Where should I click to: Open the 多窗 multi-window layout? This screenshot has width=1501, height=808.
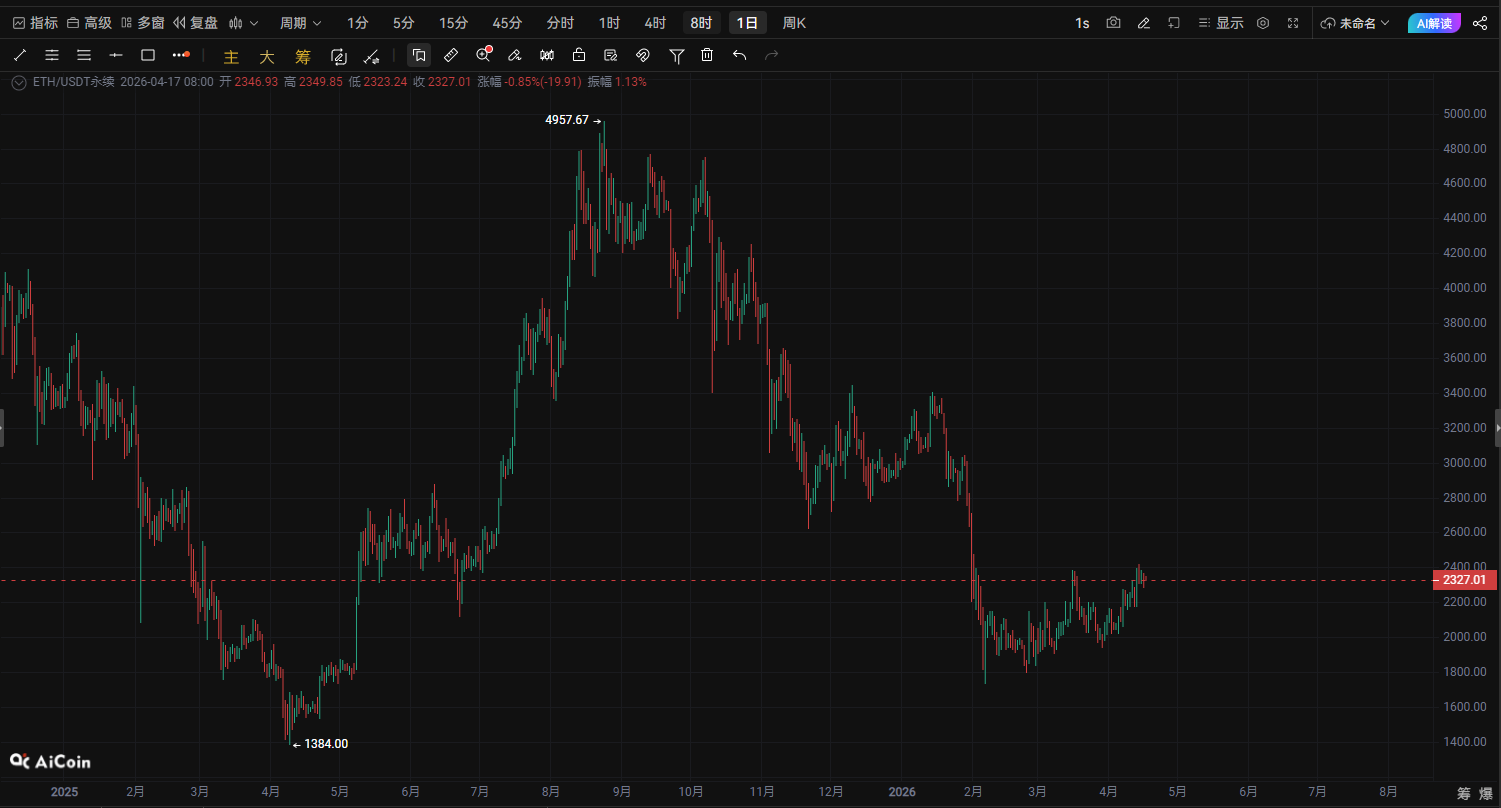142,23
